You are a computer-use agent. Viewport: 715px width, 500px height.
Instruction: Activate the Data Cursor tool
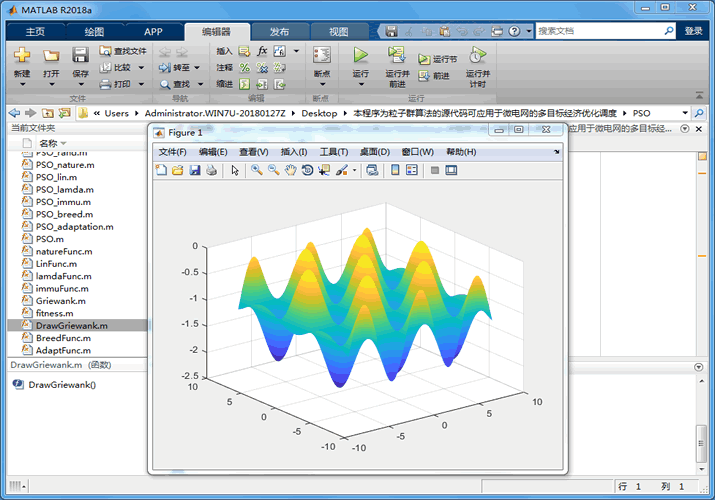(x=324, y=170)
